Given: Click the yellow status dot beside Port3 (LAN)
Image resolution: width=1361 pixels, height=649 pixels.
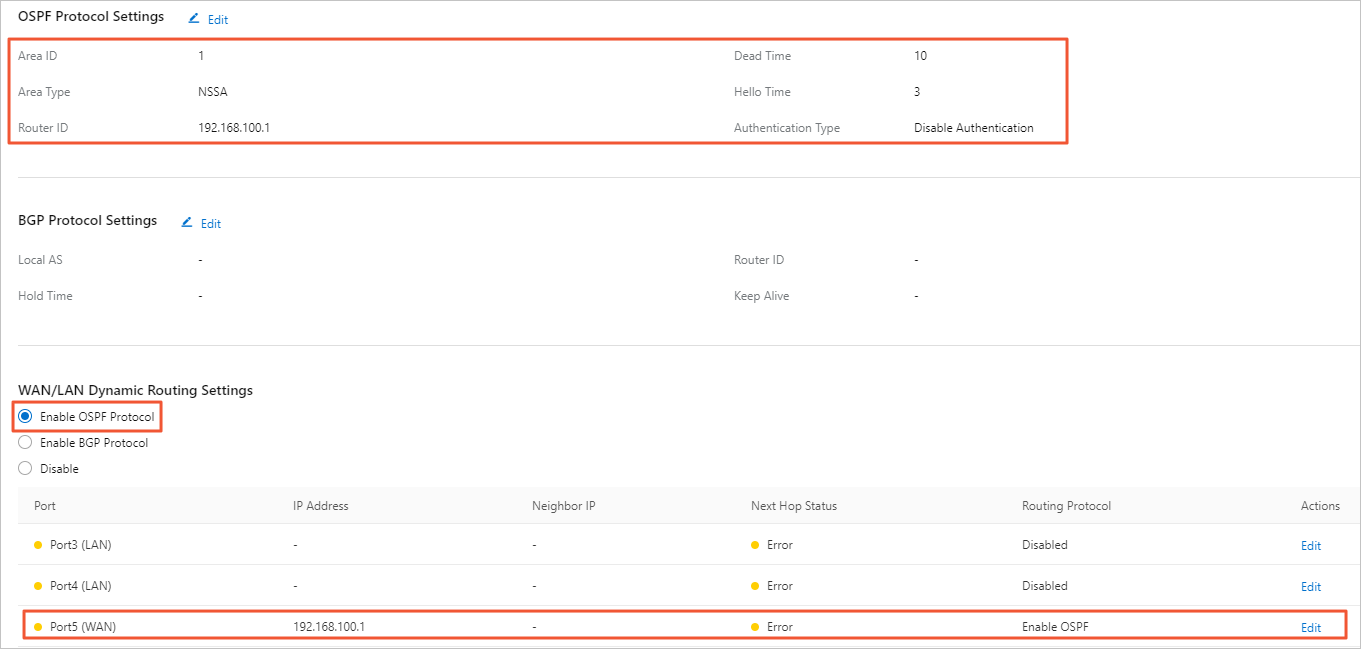Looking at the screenshot, I should pyautogui.click(x=38, y=545).
